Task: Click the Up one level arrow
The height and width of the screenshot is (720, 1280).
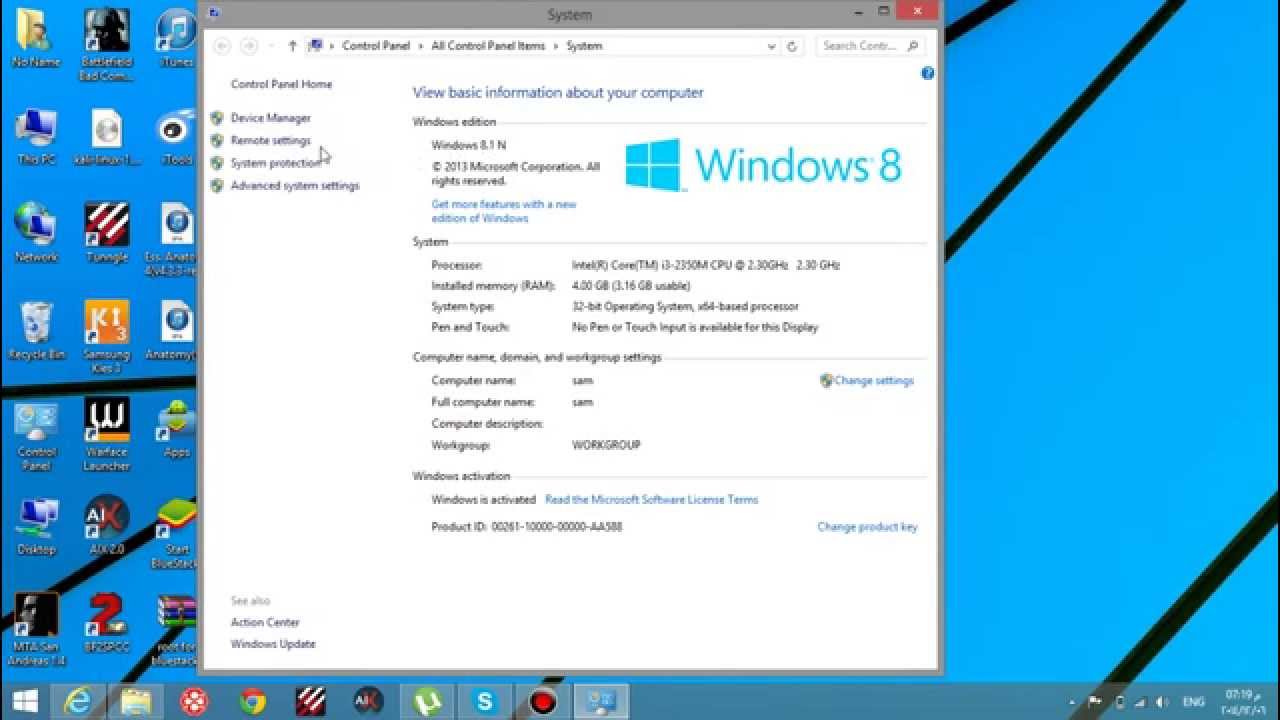Action: point(292,46)
